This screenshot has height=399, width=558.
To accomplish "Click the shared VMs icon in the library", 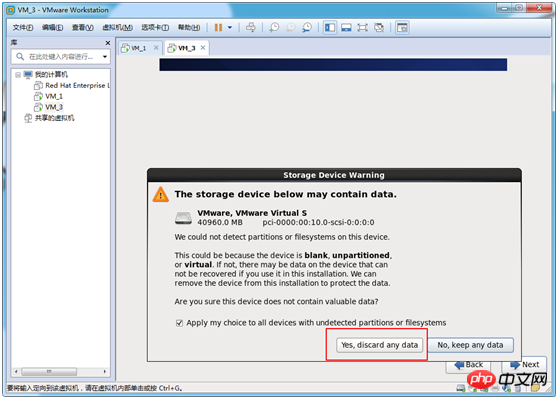I will [28, 118].
